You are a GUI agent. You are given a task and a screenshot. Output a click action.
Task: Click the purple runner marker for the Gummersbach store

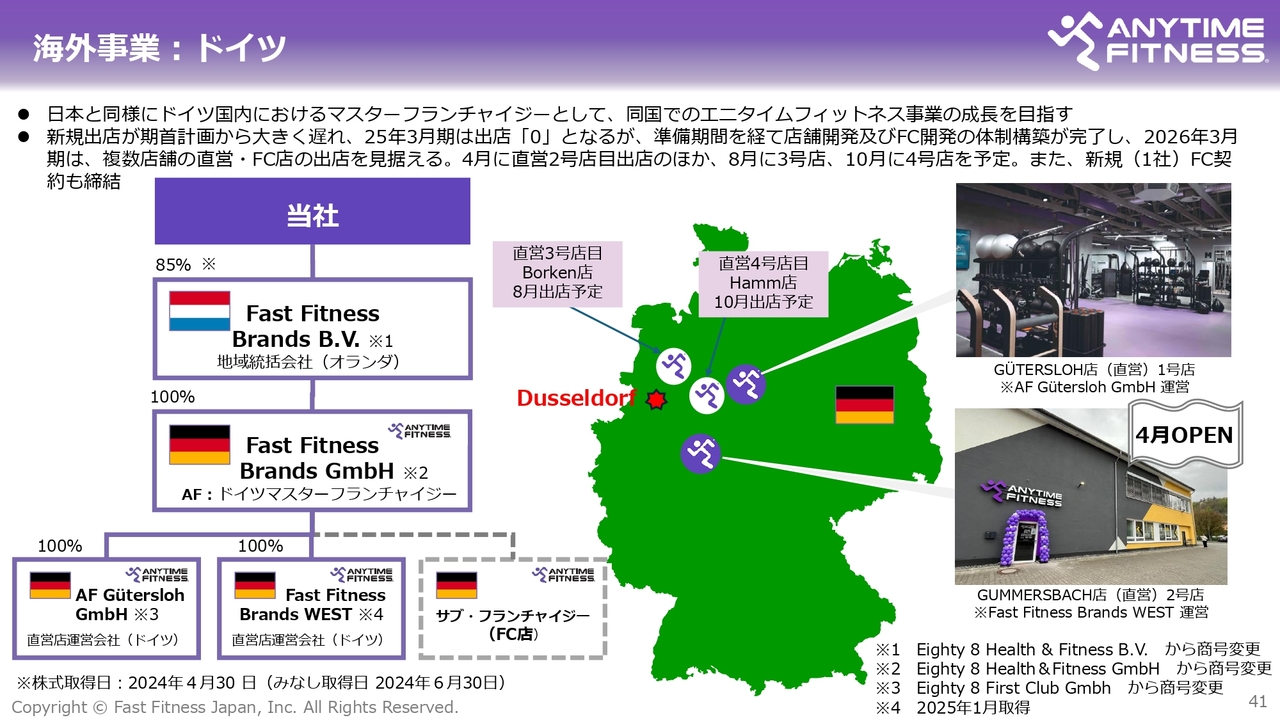coord(701,453)
